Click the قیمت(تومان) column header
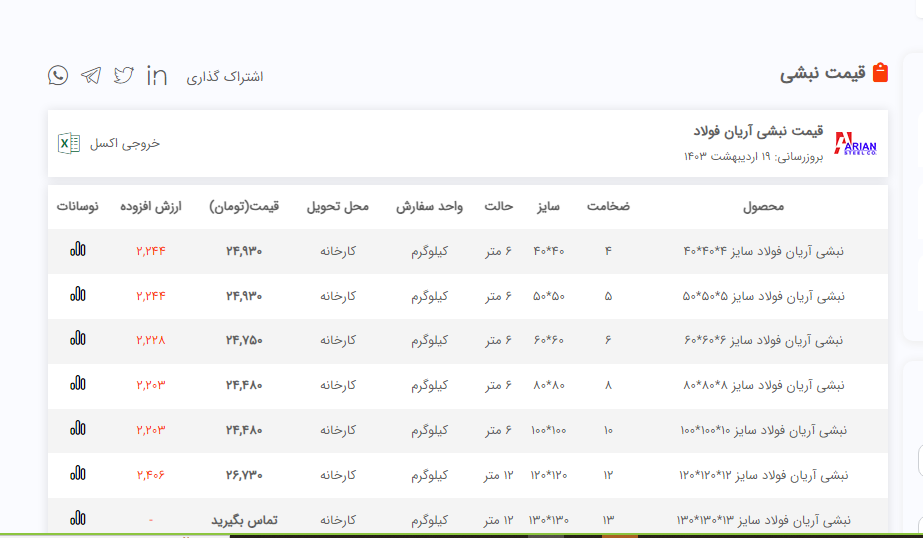Viewport: 923px width, 538px height. click(x=244, y=207)
